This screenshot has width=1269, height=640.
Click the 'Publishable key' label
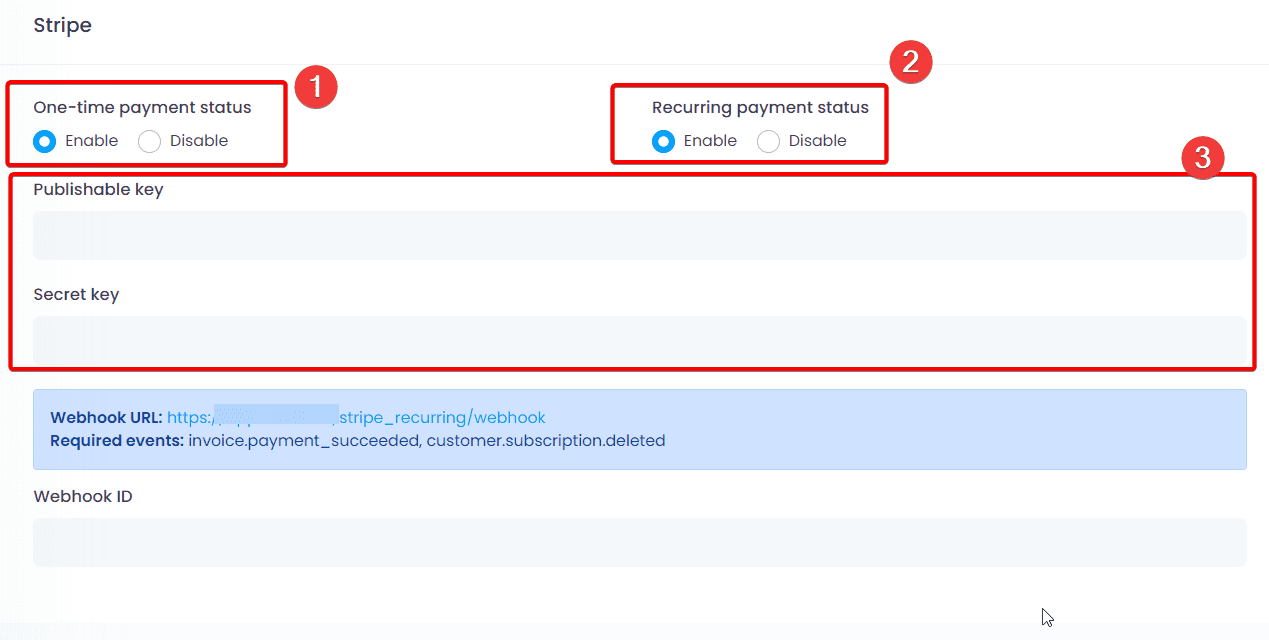[x=98, y=190]
